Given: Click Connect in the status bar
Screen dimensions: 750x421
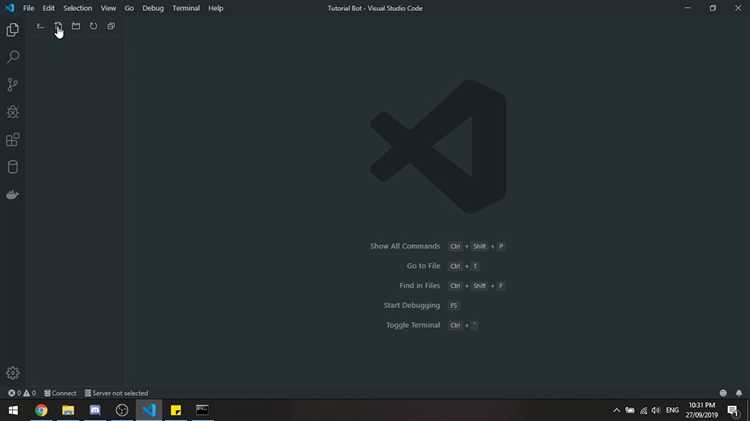Looking at the screenshot, I should 60,393.
